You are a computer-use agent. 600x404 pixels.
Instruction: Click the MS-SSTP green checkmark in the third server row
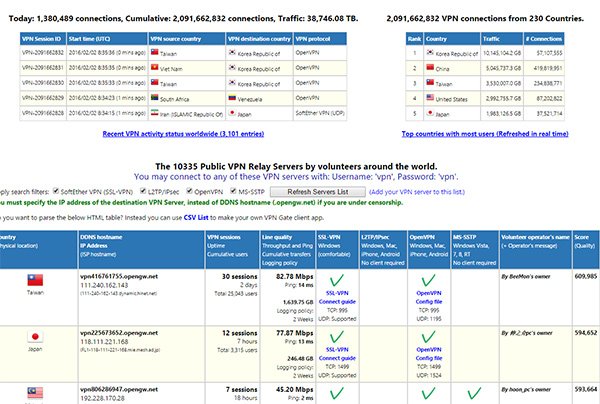point(474,393)
